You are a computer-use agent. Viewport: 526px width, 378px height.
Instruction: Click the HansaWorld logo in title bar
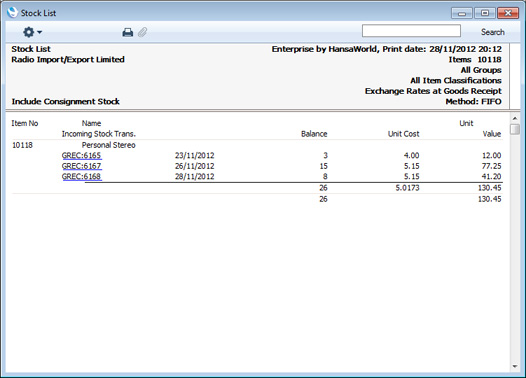pos(12,12)
